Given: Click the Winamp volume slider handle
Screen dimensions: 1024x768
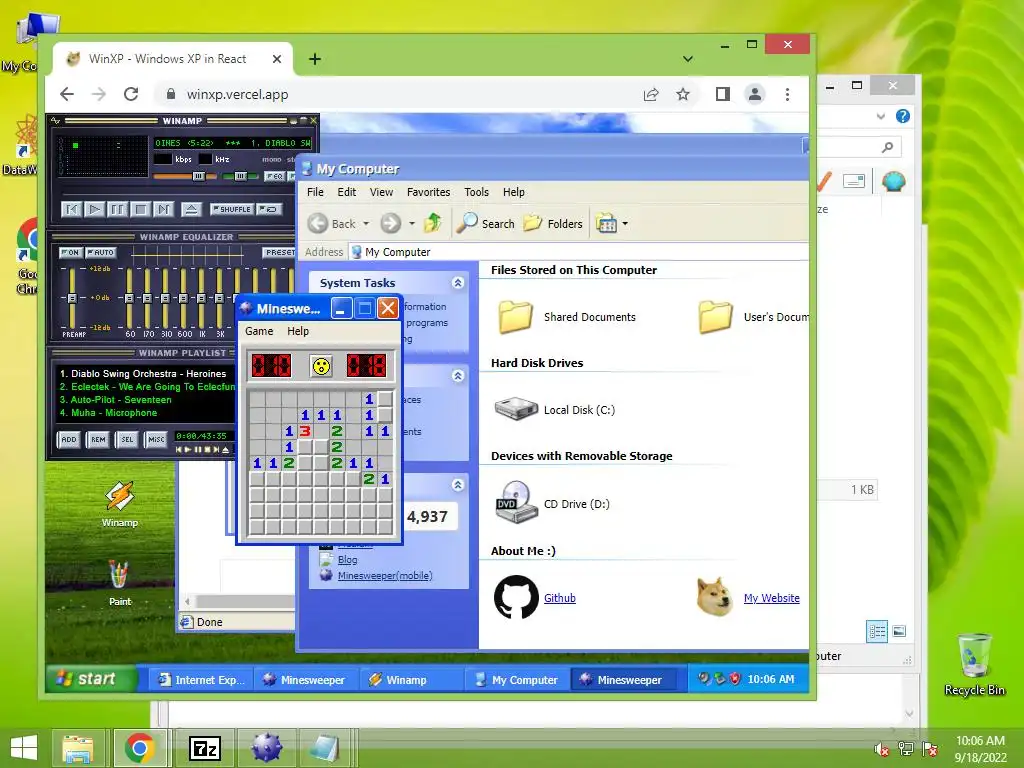Looking at the screenshot, I should pyautogui.click(x=199, y=176).
